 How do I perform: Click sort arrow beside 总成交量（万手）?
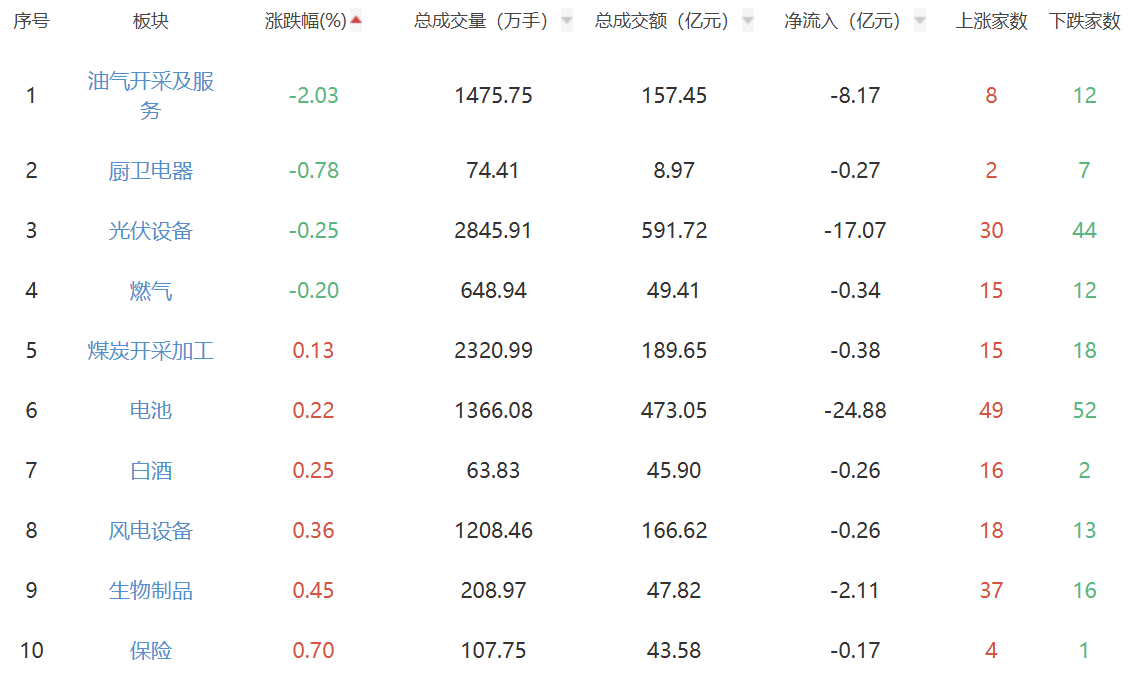pyautogui.click(x=567, y=21)
